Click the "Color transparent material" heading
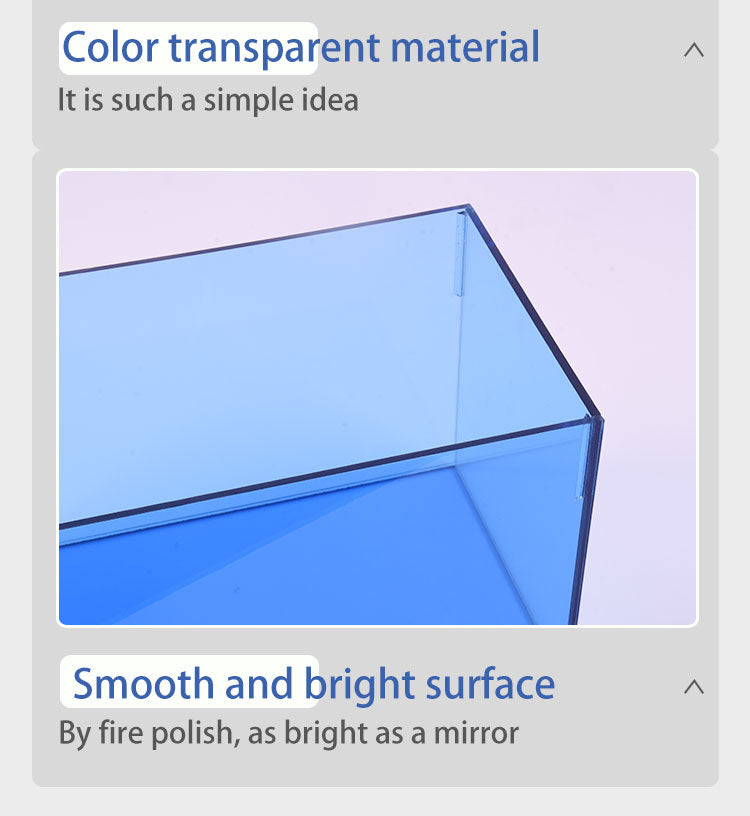Screen dimensions: 750x816 coord(300,47)
